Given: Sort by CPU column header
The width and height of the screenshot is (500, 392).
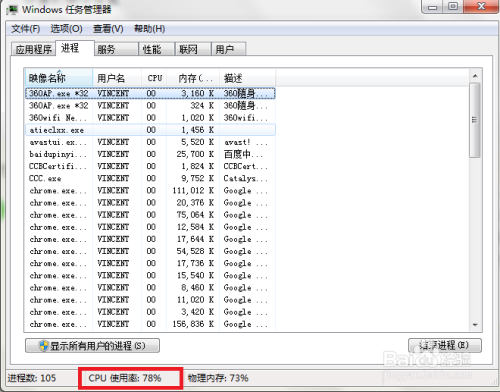Looking at the screenshot, I should point(154,78).
